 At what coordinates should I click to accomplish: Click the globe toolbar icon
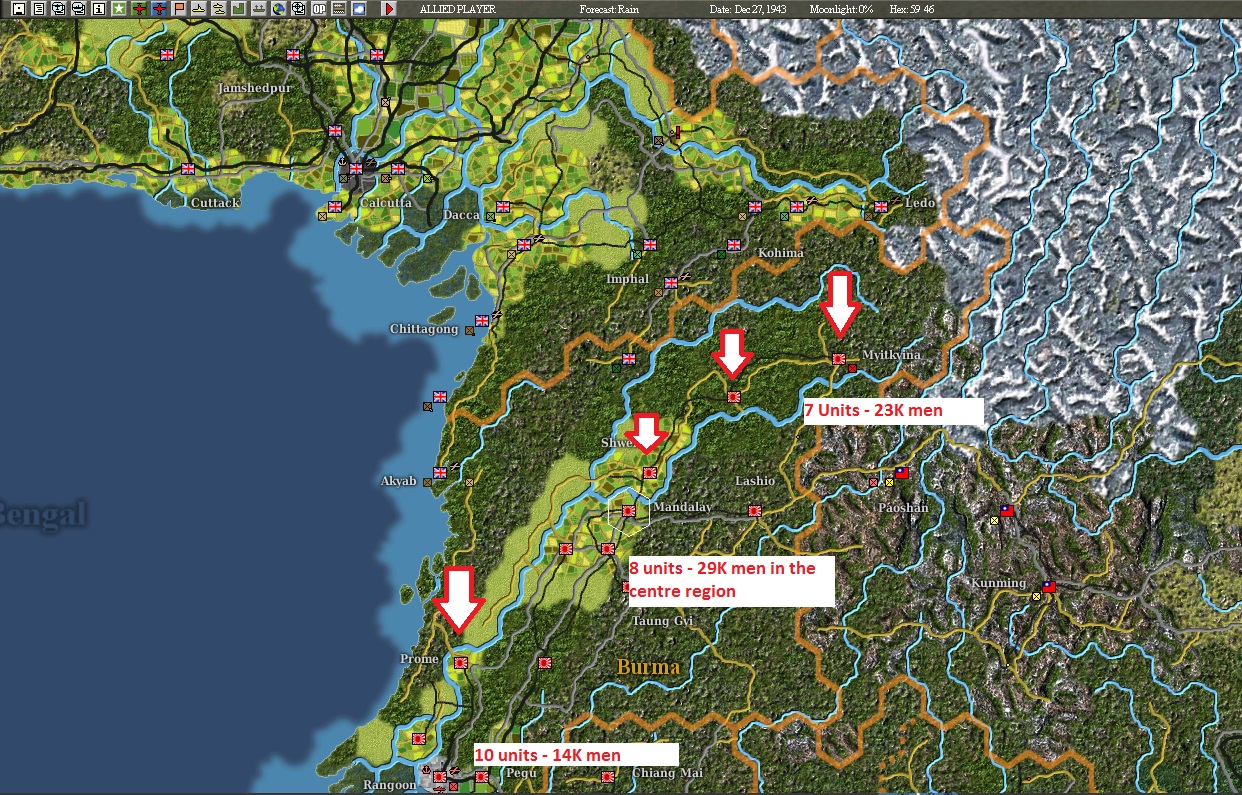pos(278,9)
